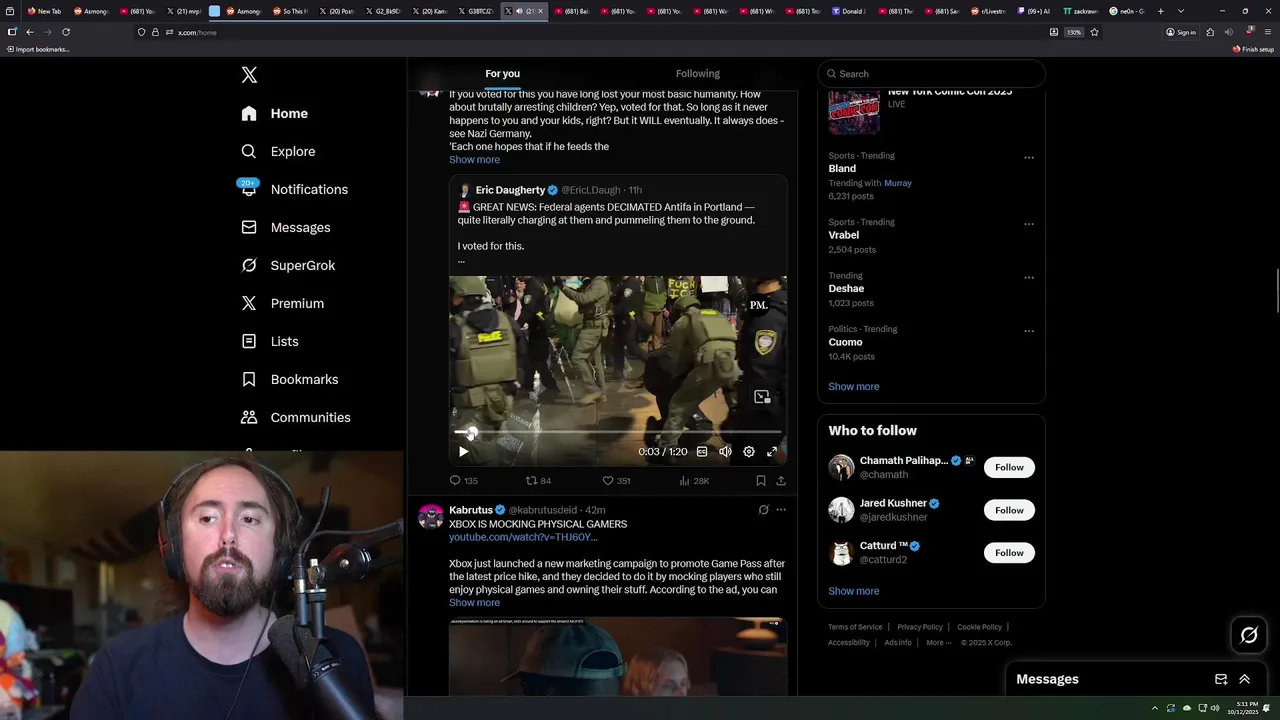The width and height of the screenshot is (1280, 720).
Task: Repost the post with 84 reposts
Action: coord(538,481)
